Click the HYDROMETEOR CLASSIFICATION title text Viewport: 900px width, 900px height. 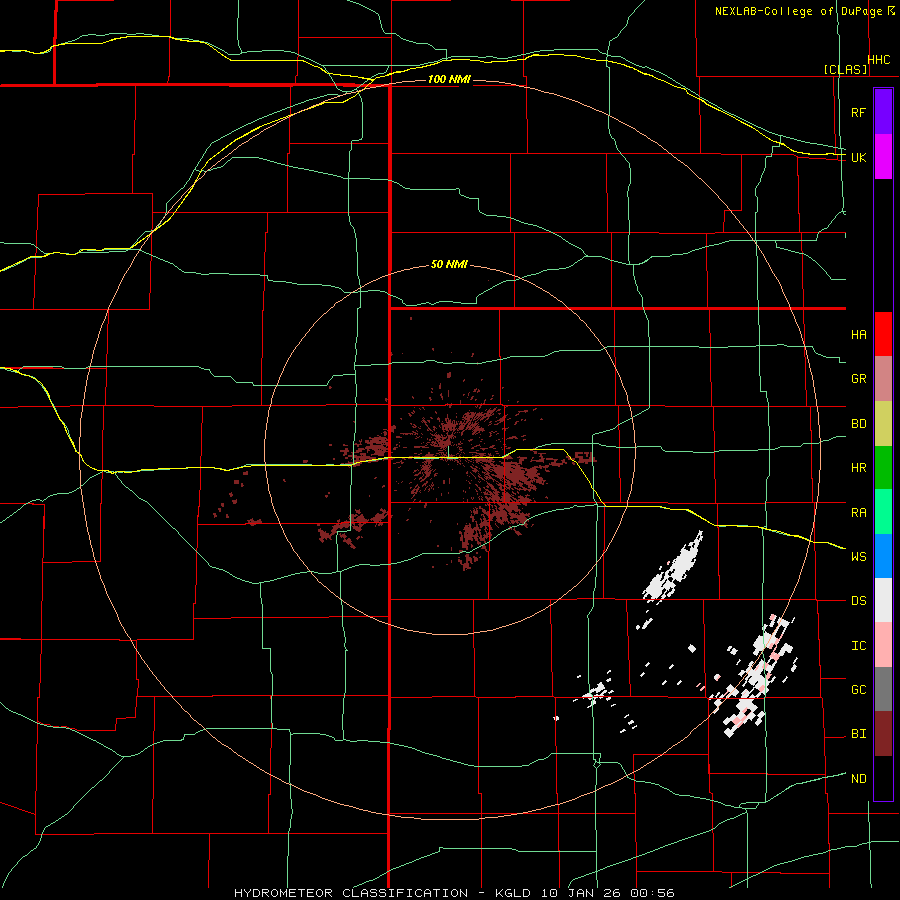[x=351, y=893]
